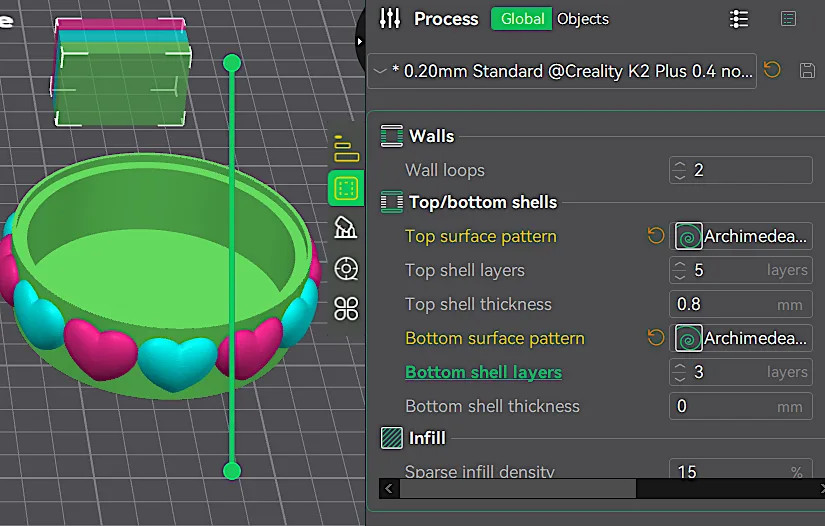Click the Walls section heading
The image size is (825, 526).
tap(431, 136)
